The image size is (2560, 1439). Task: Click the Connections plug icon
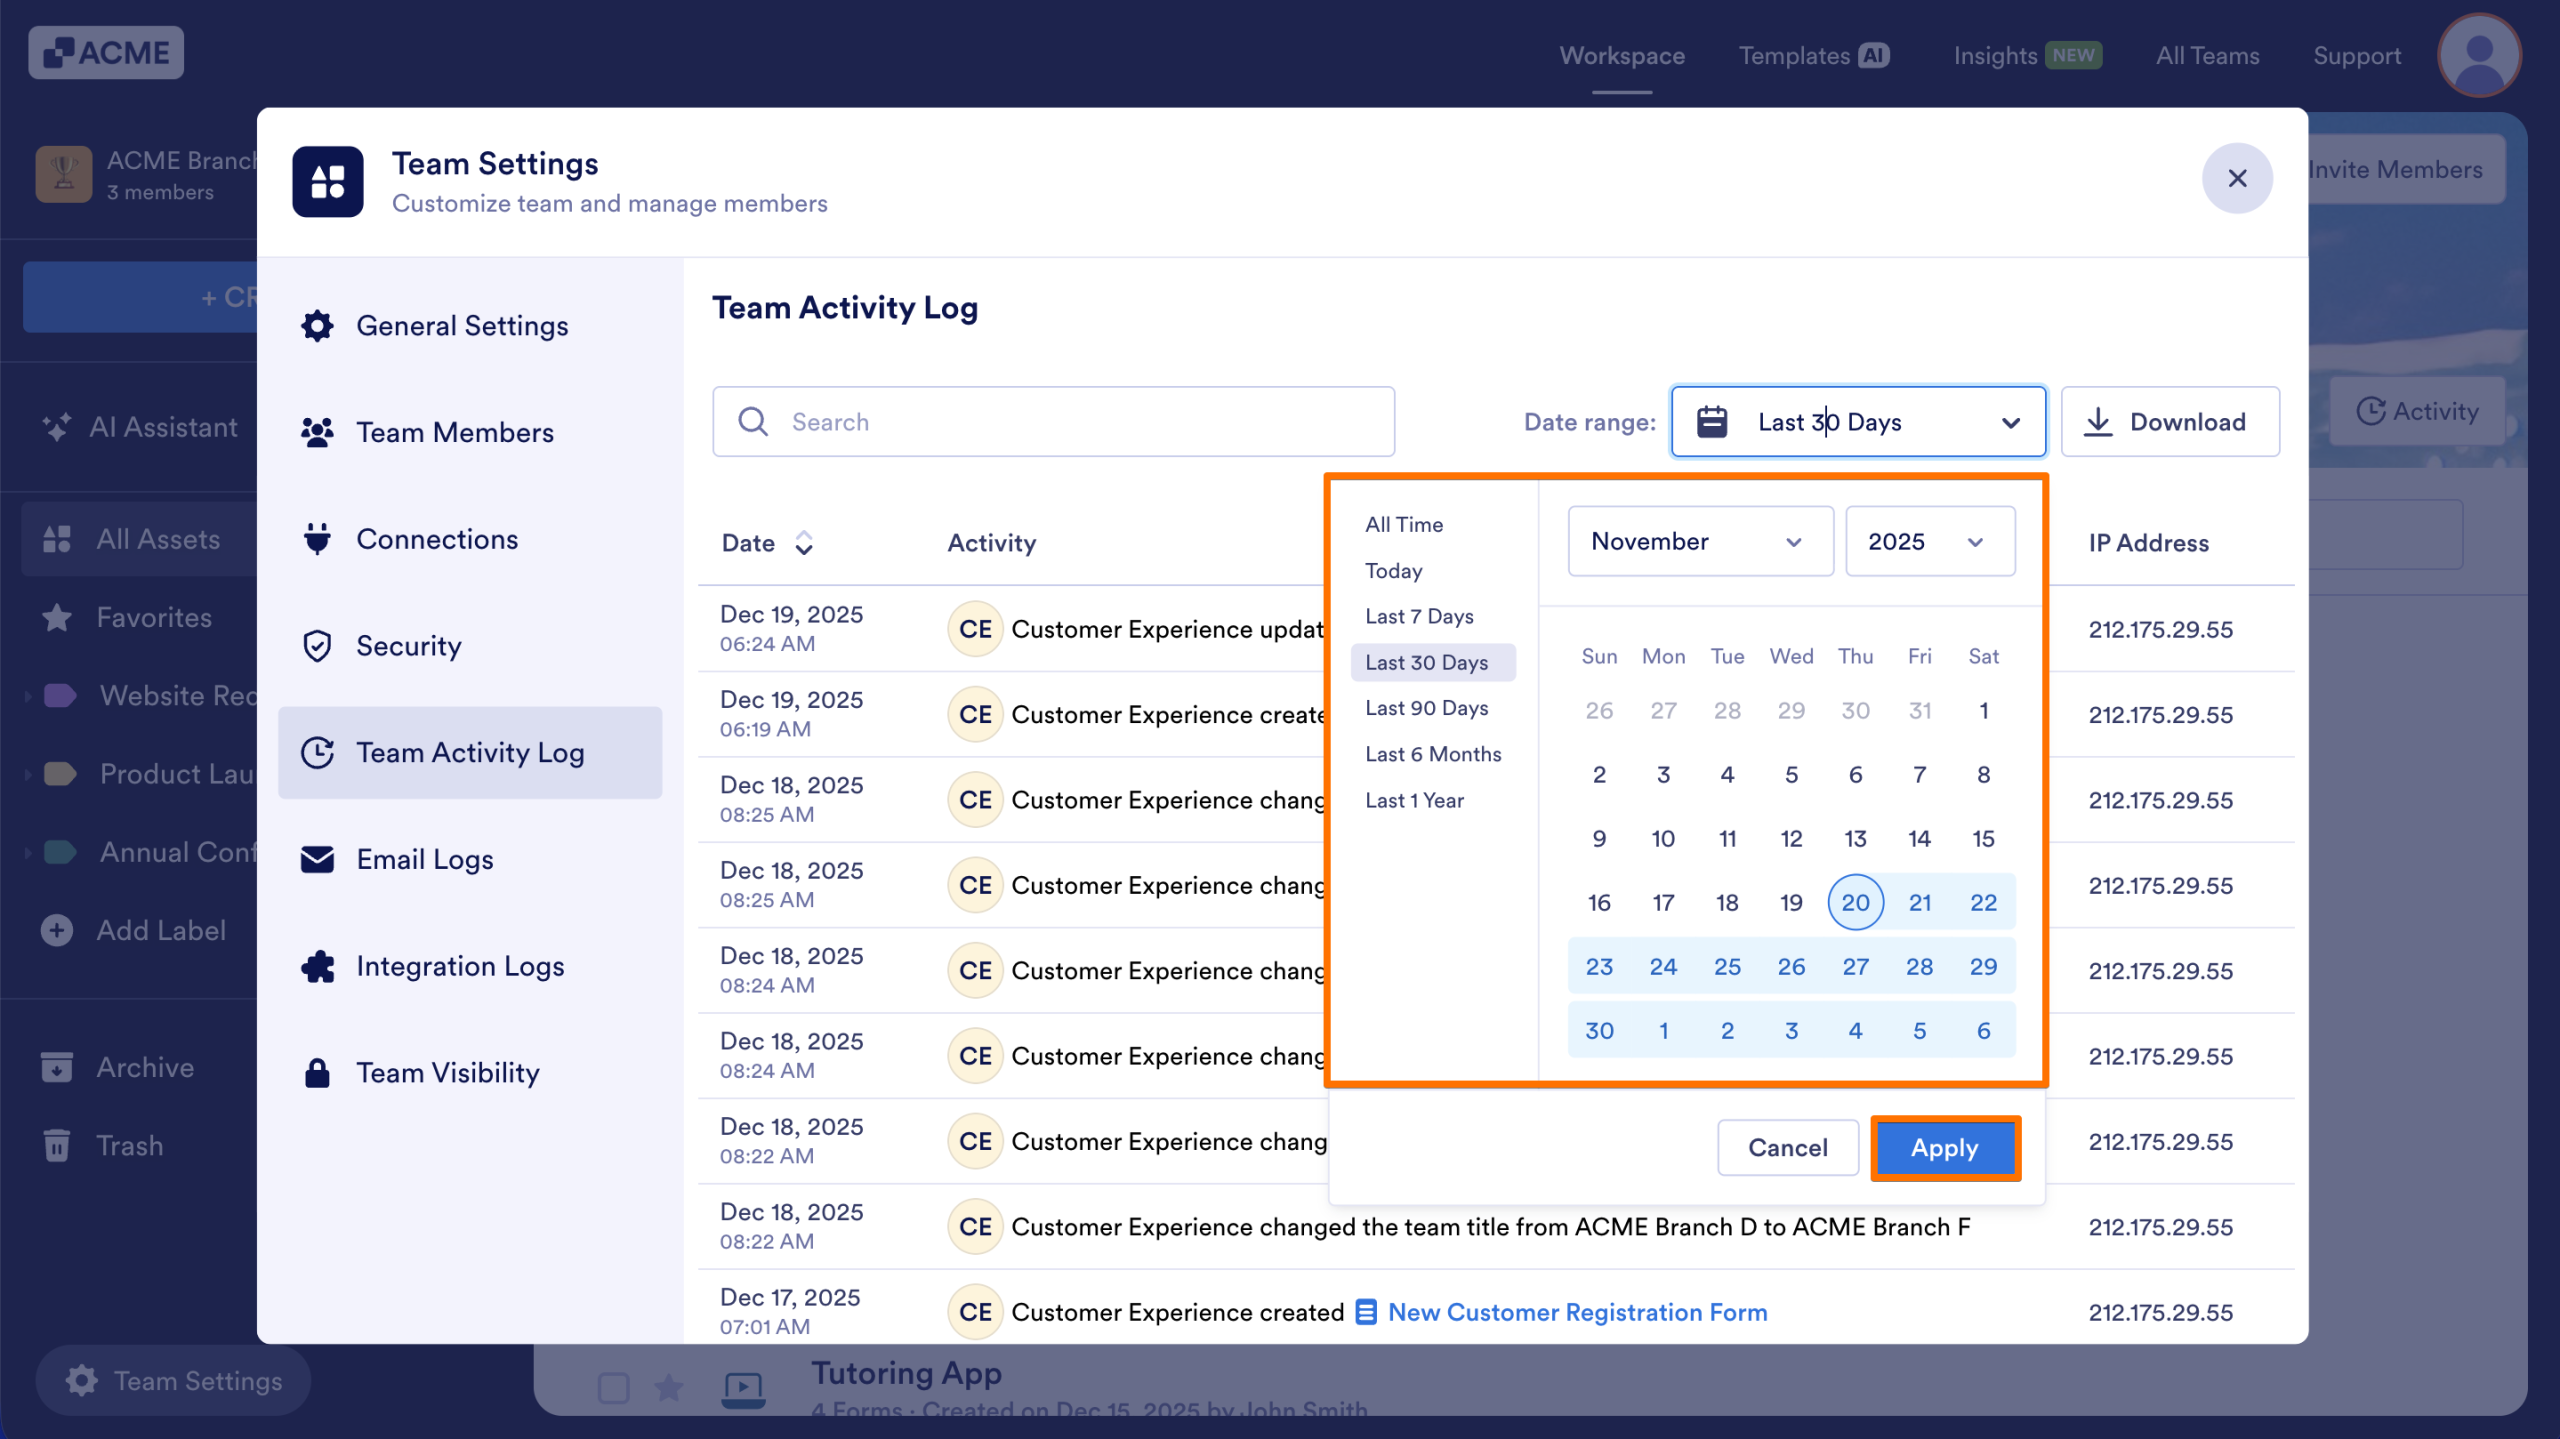(x=316, y=539)
